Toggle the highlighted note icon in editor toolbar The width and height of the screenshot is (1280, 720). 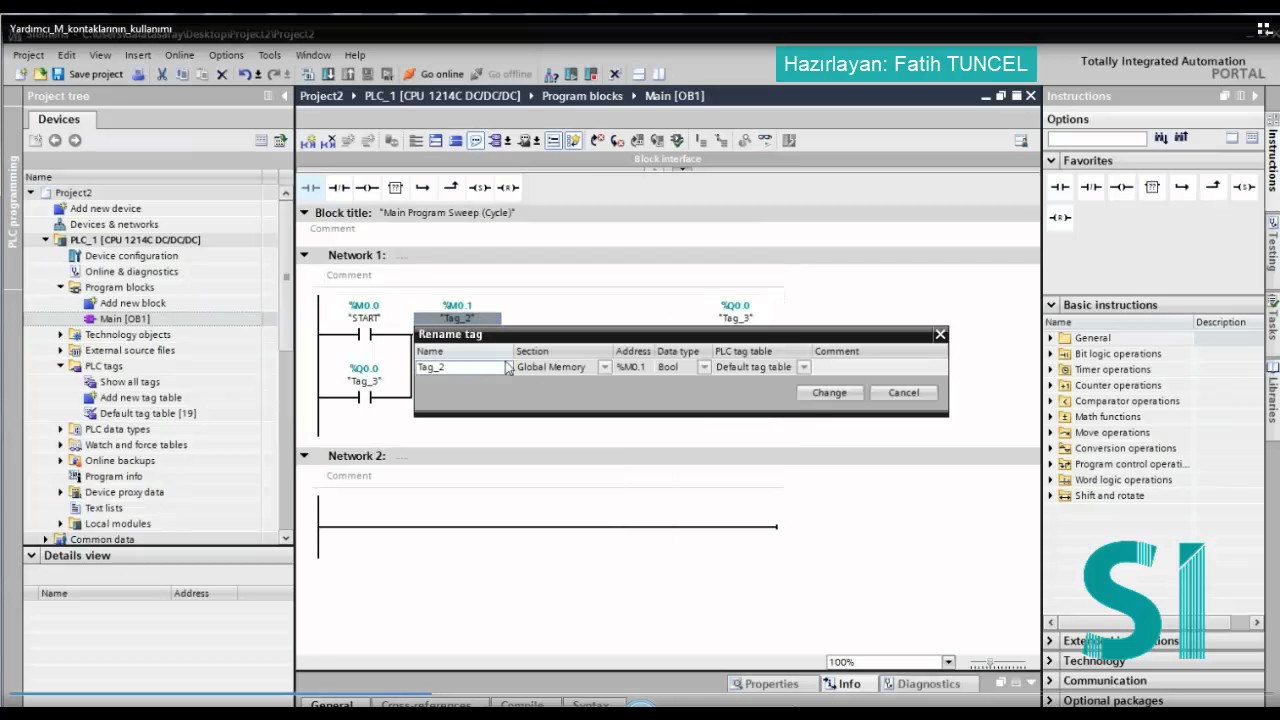[573, 141]
